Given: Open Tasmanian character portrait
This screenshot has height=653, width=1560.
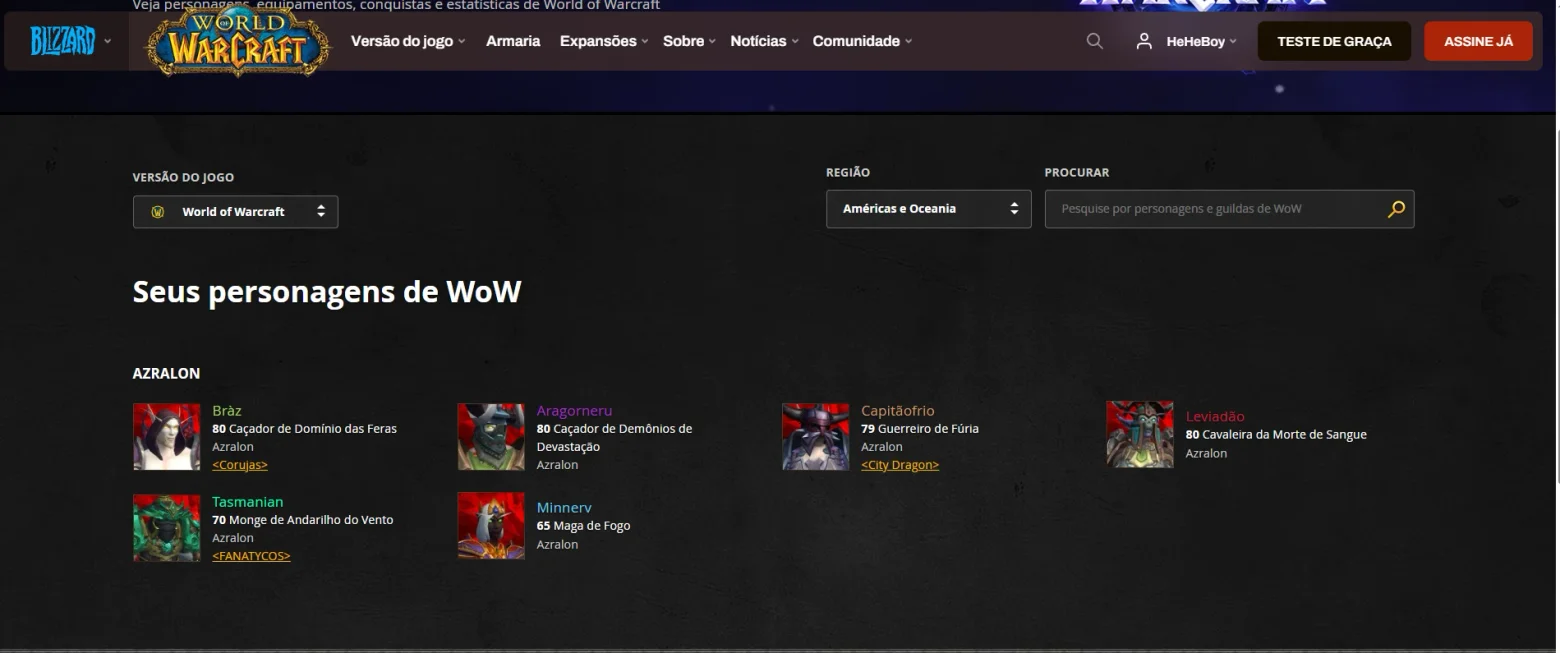Looking at the screenshot, I should (167, 527).
